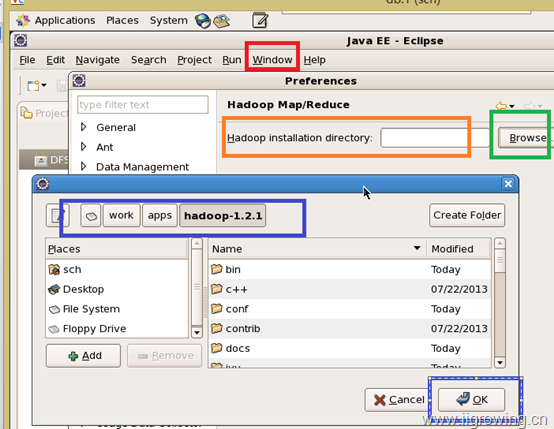Screen dimensions: 554x429
Task: Click the forward navigation arrow in Preferences
Action: tap(529, 106)
